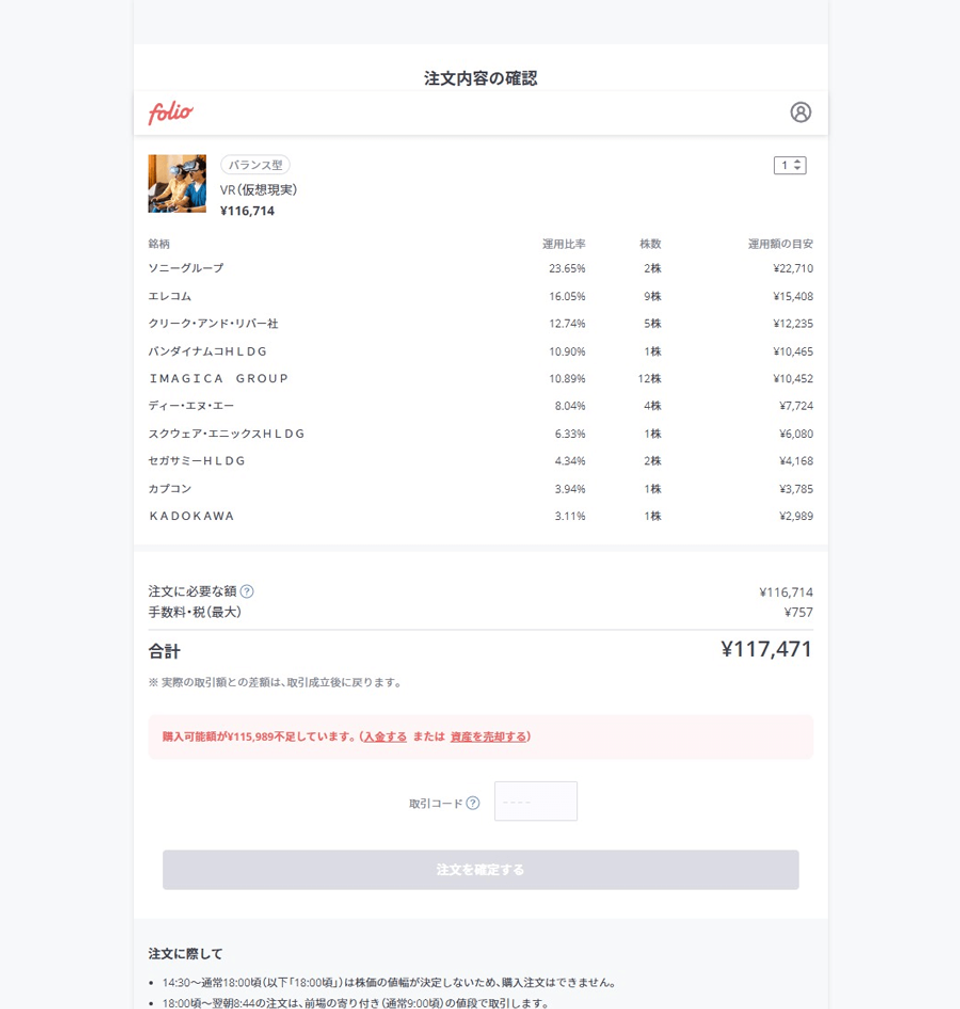The image size is (960, 1009).
Task: Select the バンダイナムコHLDG row
Action: tap(481, 351)
